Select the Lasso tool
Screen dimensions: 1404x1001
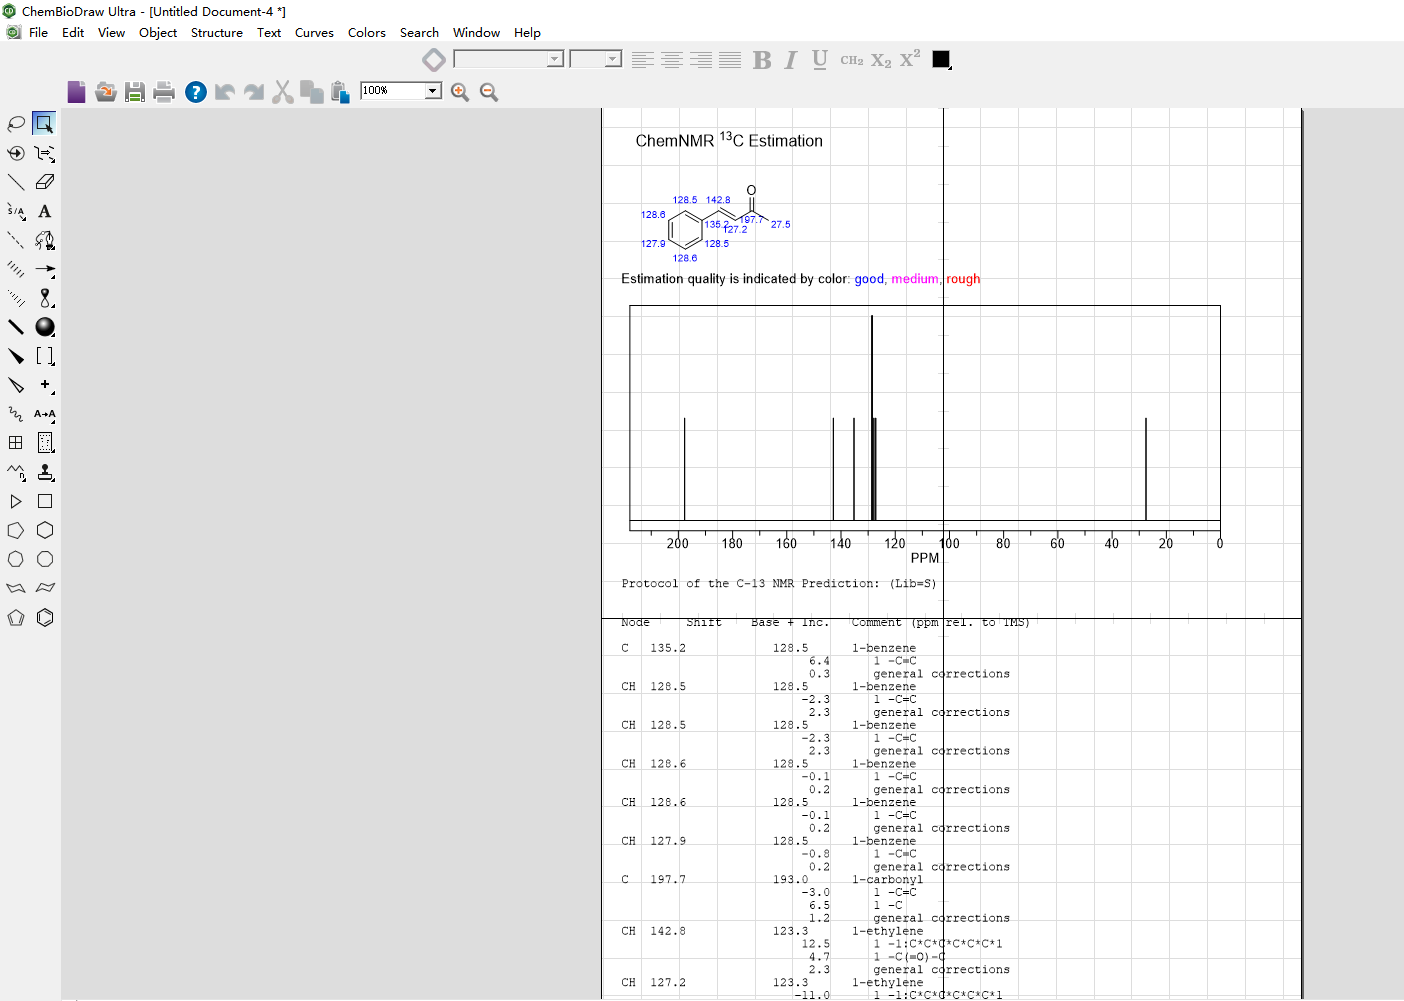(x=16, y=124)
